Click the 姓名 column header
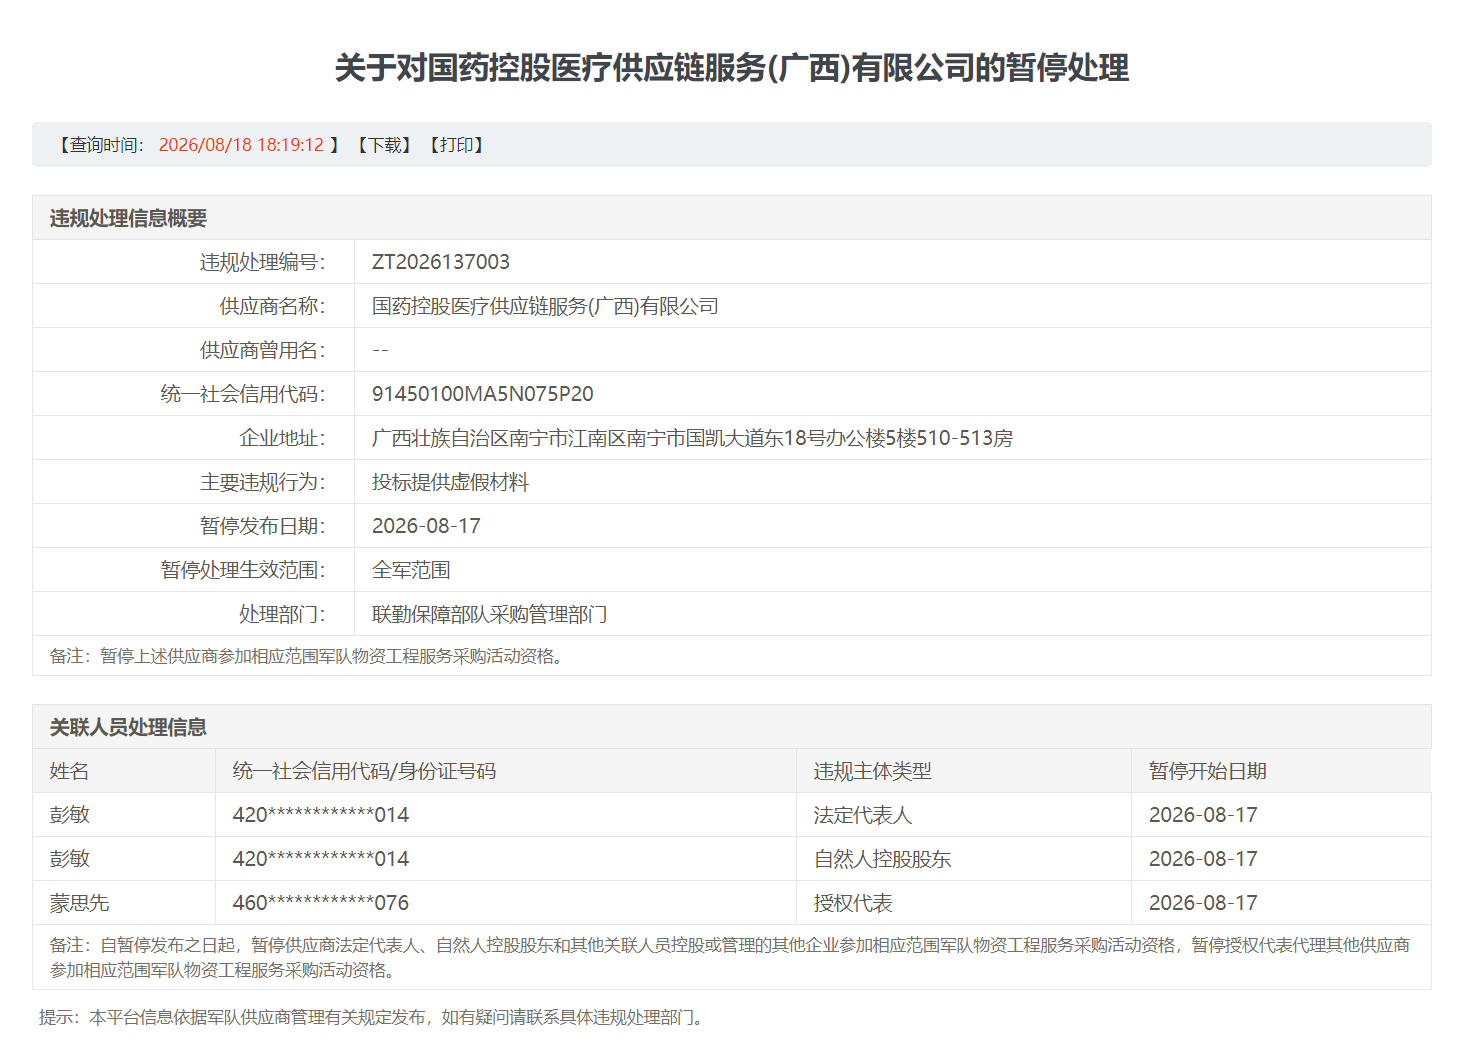This screenshot has height=1056, width=1466. tap(69, 771)
